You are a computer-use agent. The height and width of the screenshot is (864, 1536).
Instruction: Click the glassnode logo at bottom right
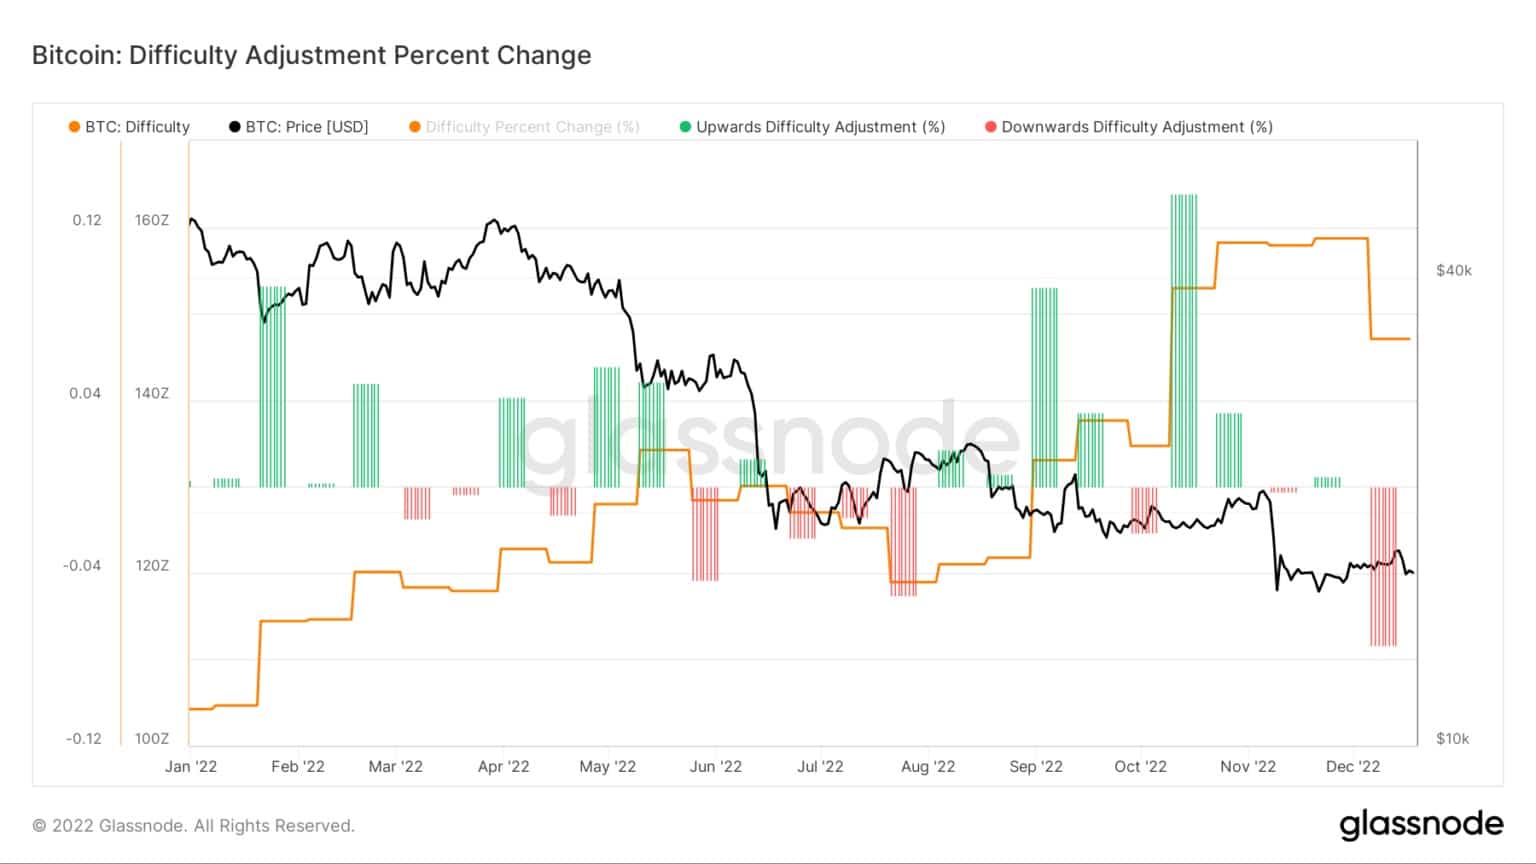(1421, 824)
